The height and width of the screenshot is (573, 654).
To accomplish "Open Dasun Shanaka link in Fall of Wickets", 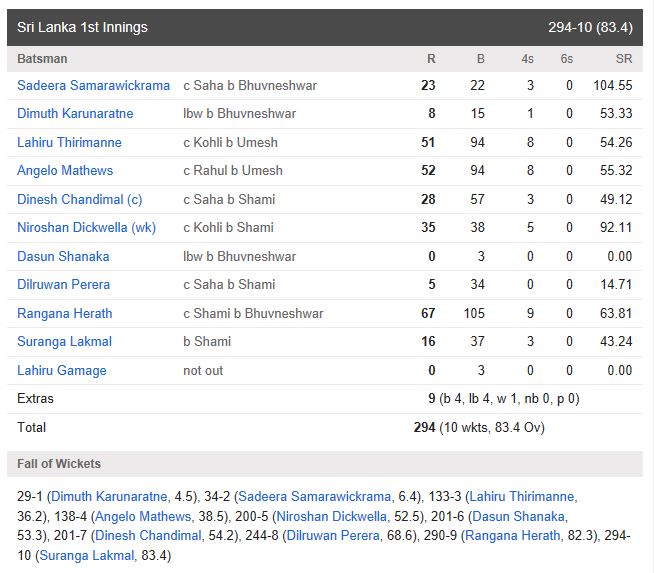I will [x=518, y=516].
